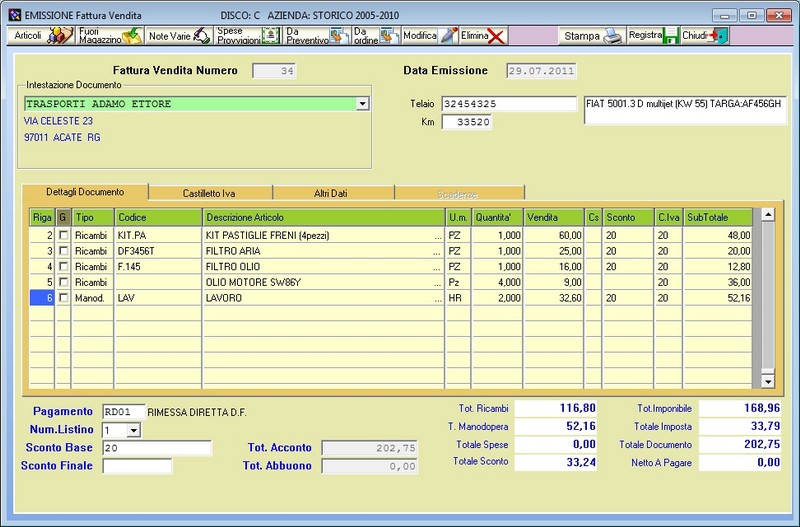Open the Articoli toolbar button
The height and width of the screenshot is (527, 800).
pyautogui.click(x=42, y=36)
